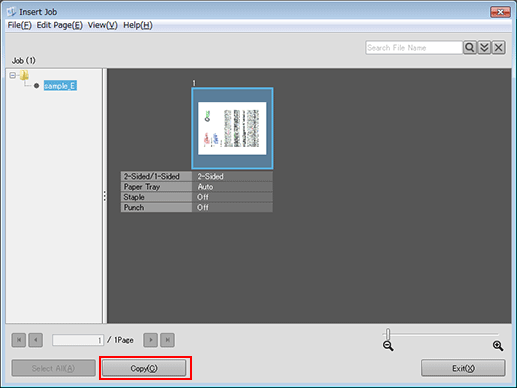517x388 pixels.
Task: Click the Job (1) heading text
Action: click(23, 60)
